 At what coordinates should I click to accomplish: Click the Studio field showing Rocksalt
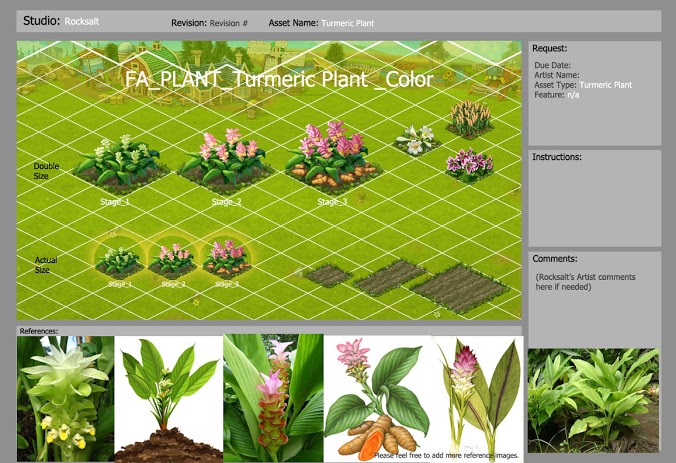[79, 21]
